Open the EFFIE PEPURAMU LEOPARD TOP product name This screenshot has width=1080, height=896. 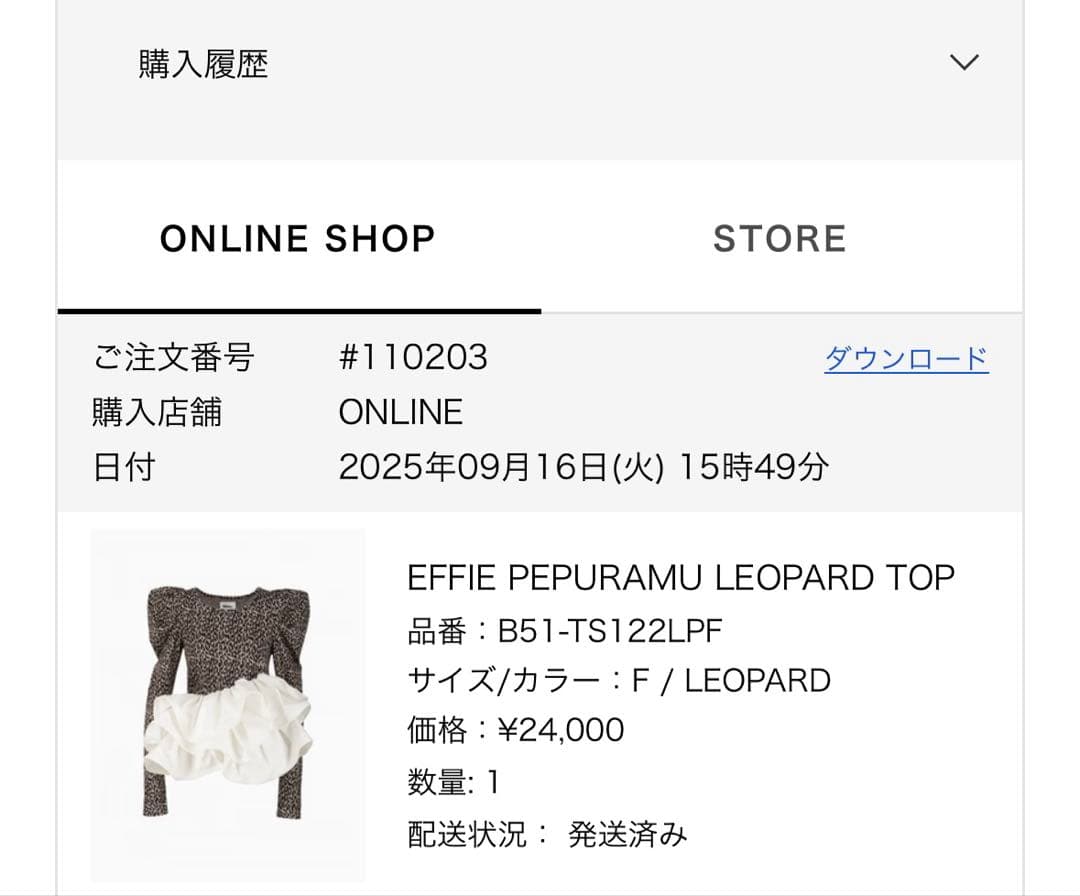coord(683,577)
